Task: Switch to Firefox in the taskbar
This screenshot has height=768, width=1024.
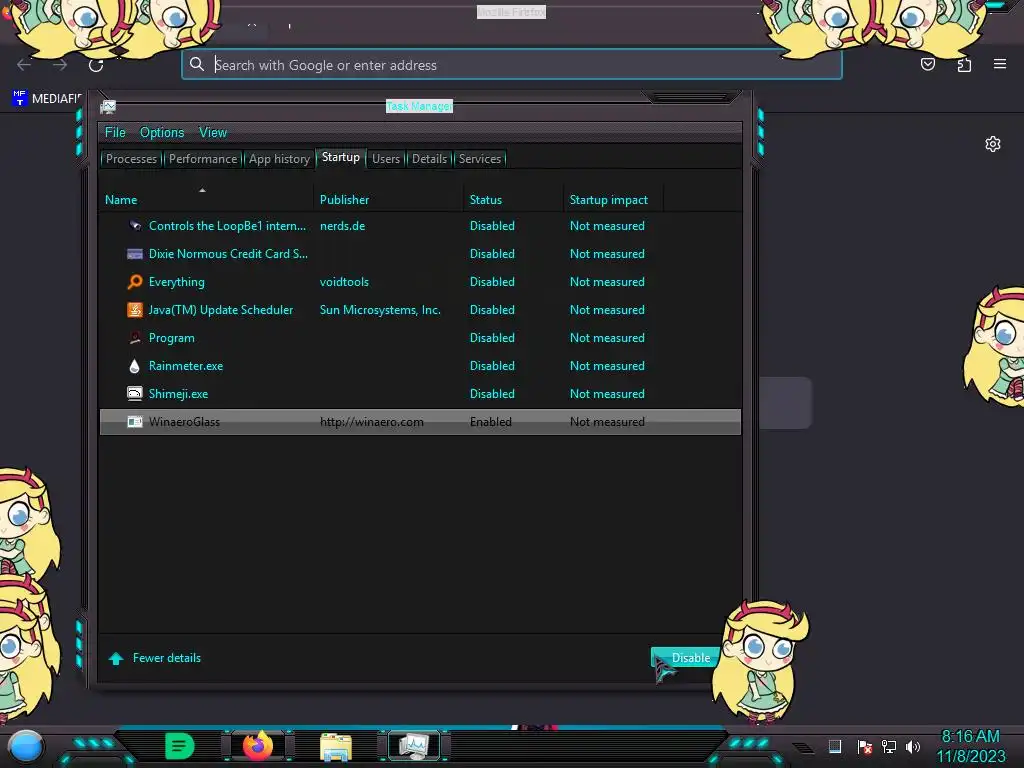Action: (257, 746)
